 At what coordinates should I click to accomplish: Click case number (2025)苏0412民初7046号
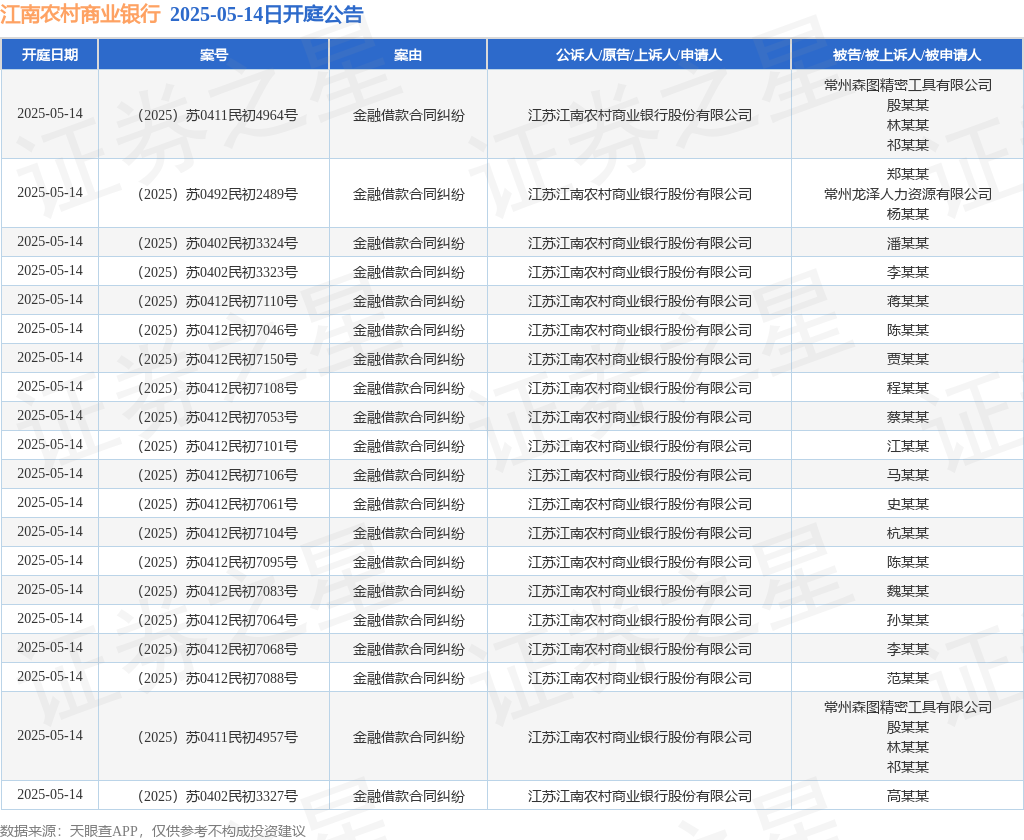point(217,330)
